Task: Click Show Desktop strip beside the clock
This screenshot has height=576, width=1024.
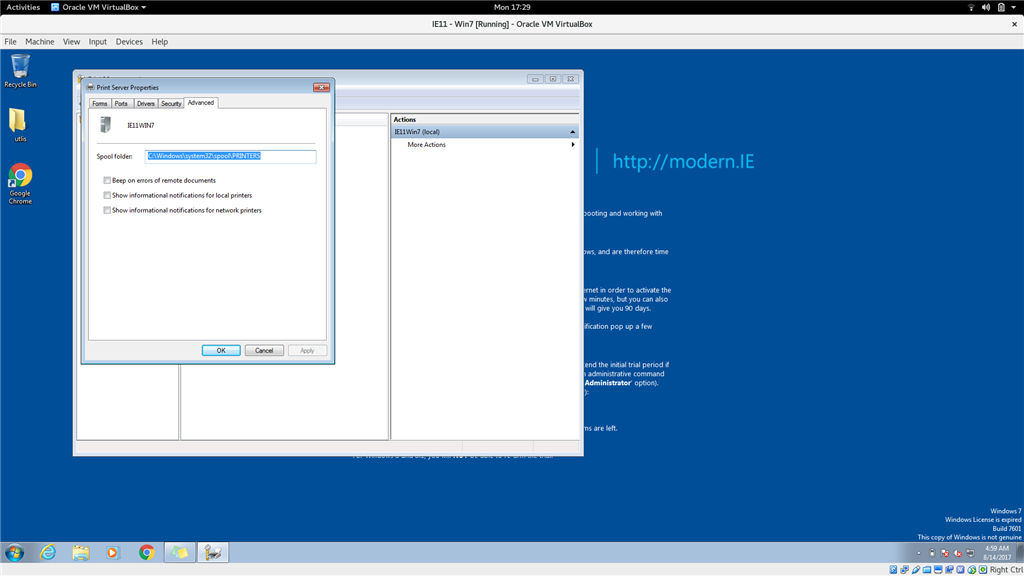Action: coord(1019,552)
